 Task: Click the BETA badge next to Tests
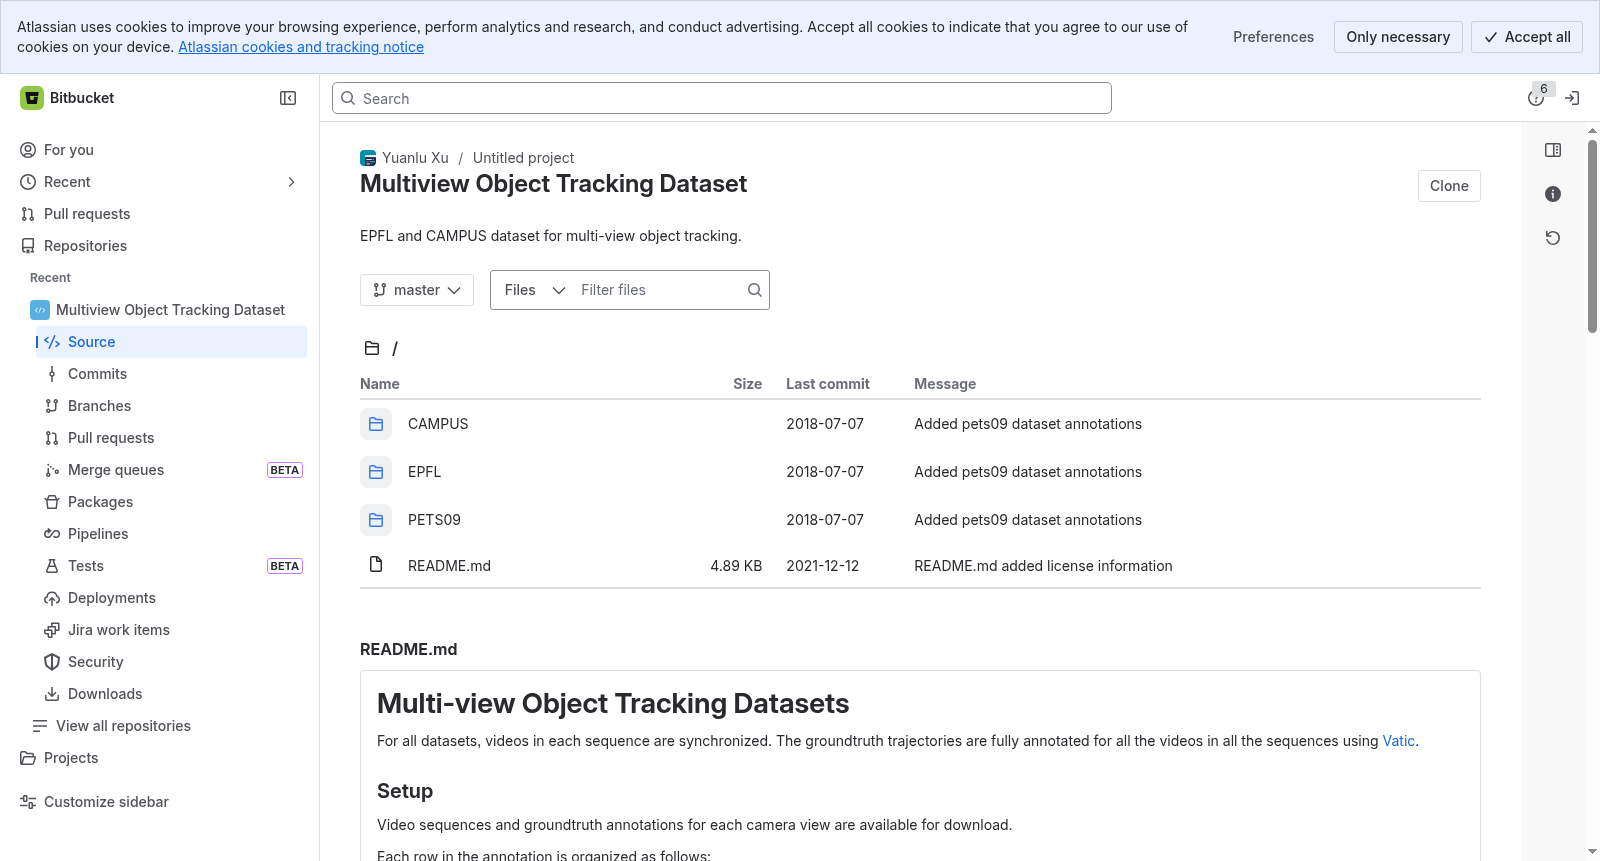285,566
